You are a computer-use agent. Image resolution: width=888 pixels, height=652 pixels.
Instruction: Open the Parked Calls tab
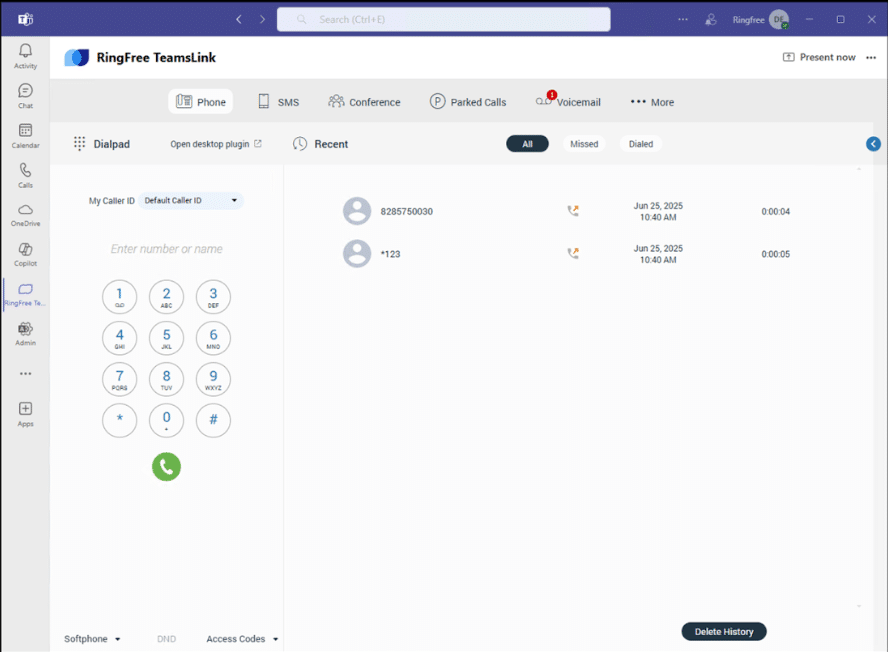[468, 102]
